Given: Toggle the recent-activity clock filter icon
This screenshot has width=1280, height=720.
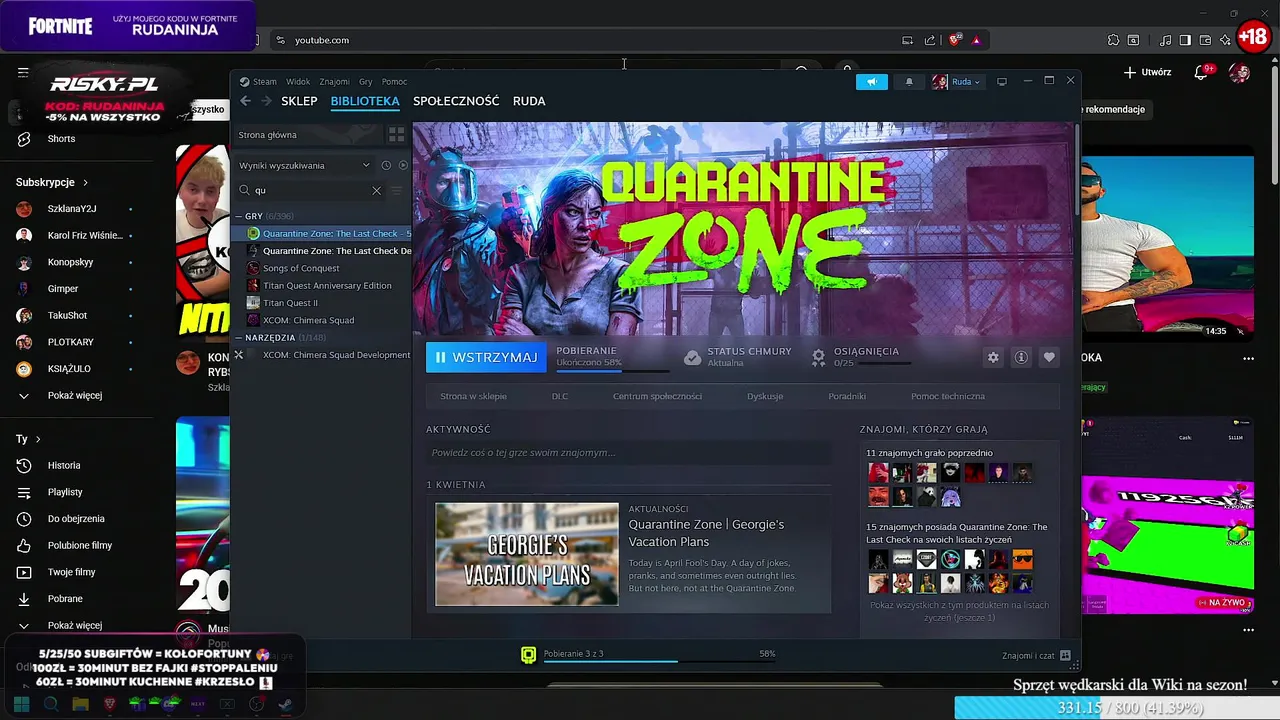Looking at the screenshot, I should pyautogui.click(x=386, y=165).
